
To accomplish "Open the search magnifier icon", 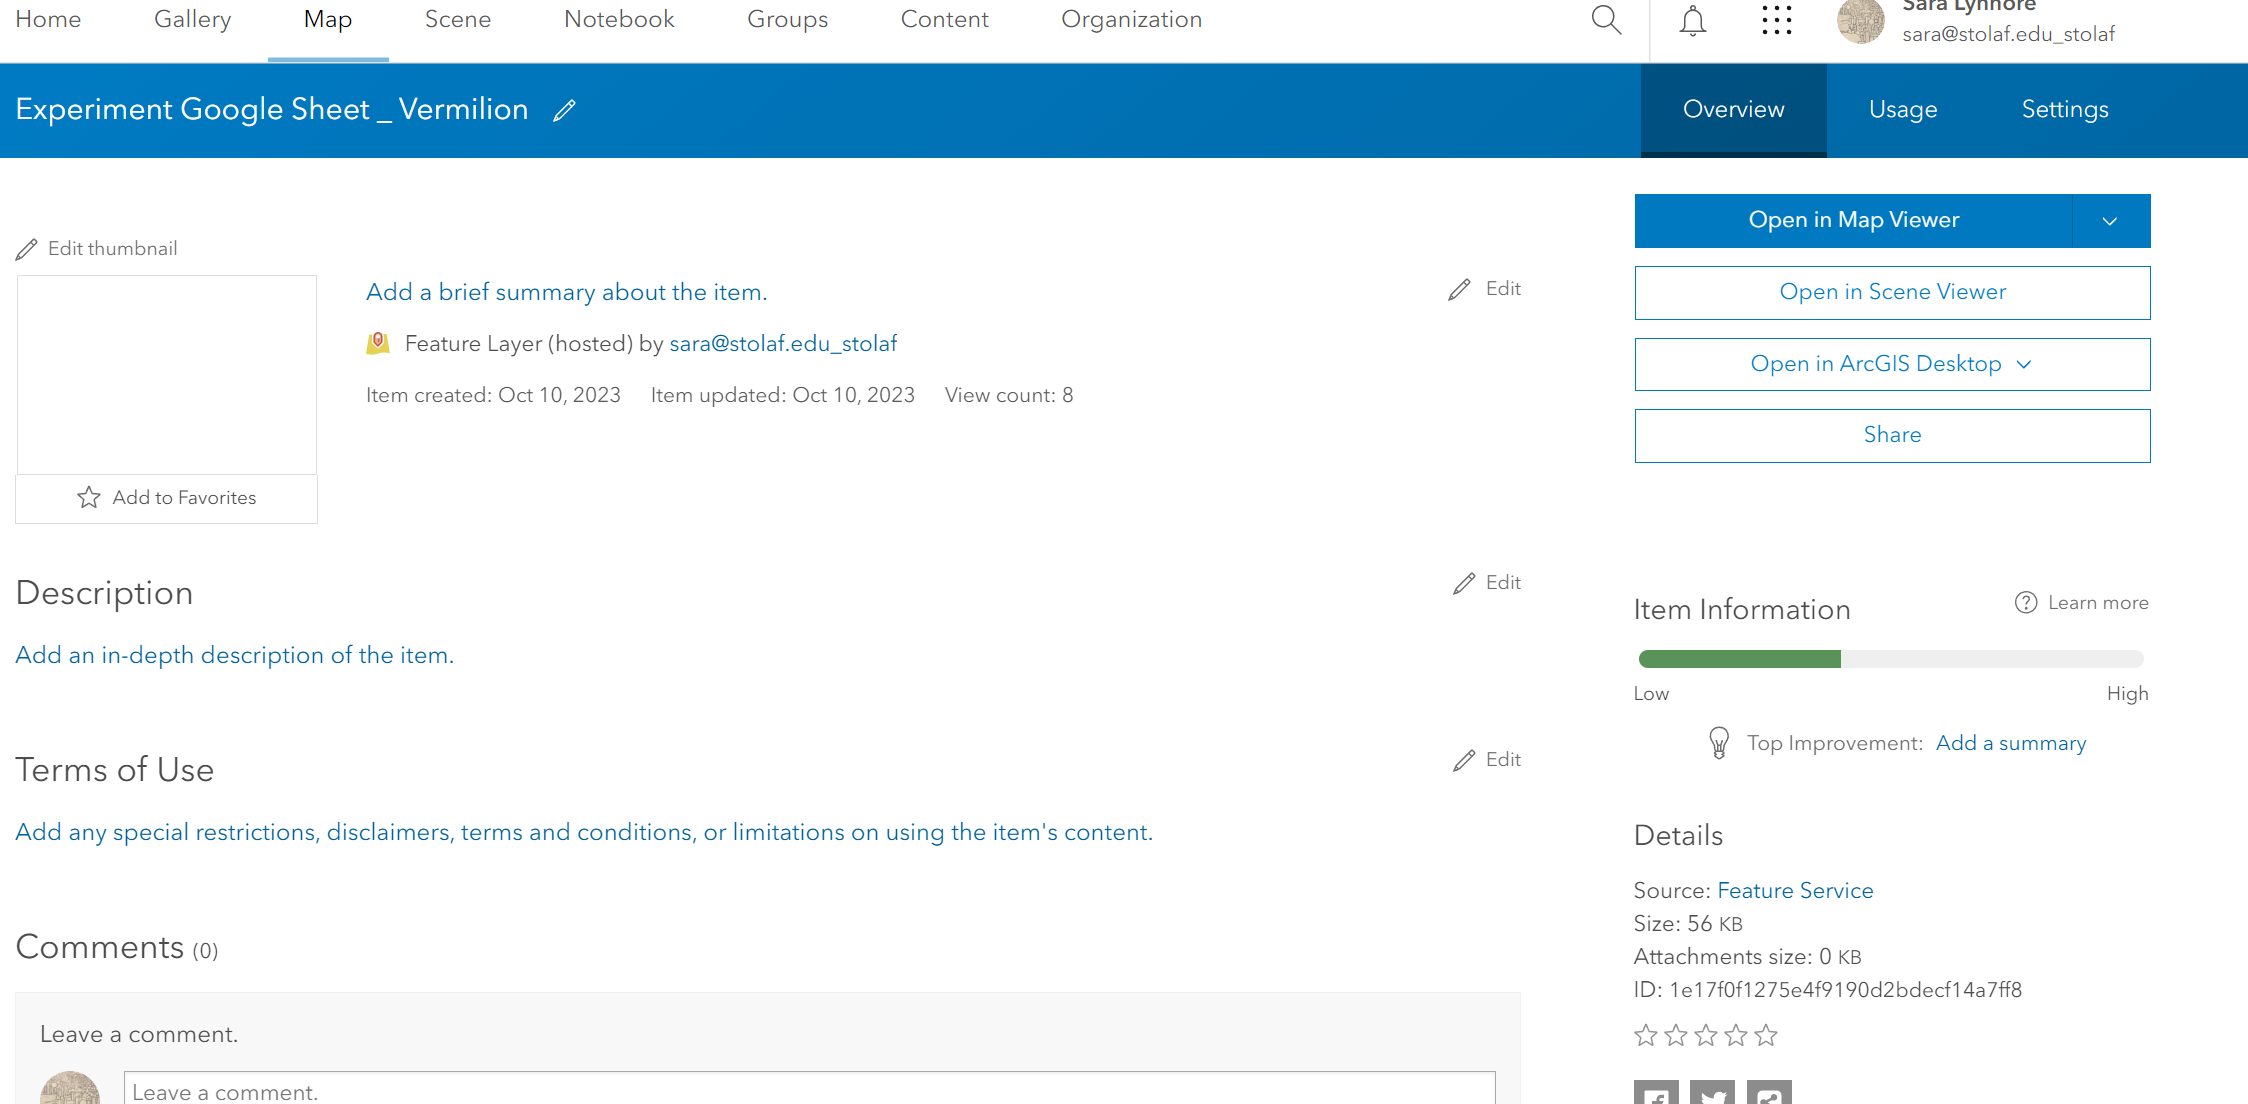I will [x=1606, y=20].
